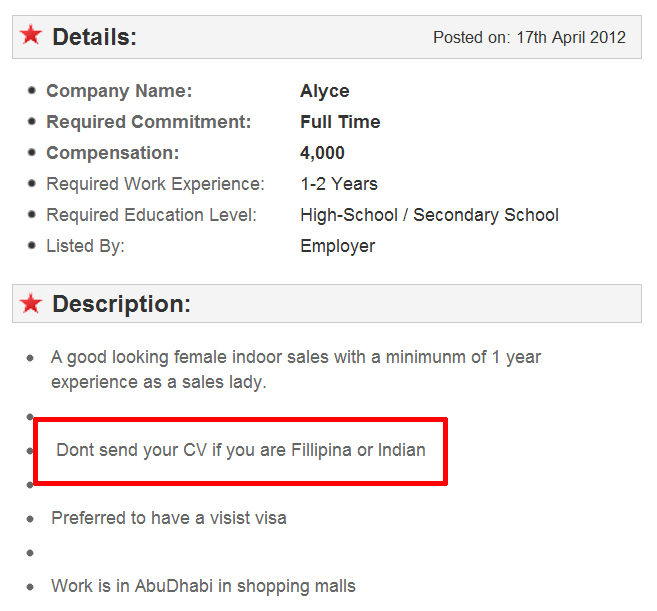Viewport: 657px width, 611px height.
Task: Click the Required Education Level label
Action: point(152,215)
